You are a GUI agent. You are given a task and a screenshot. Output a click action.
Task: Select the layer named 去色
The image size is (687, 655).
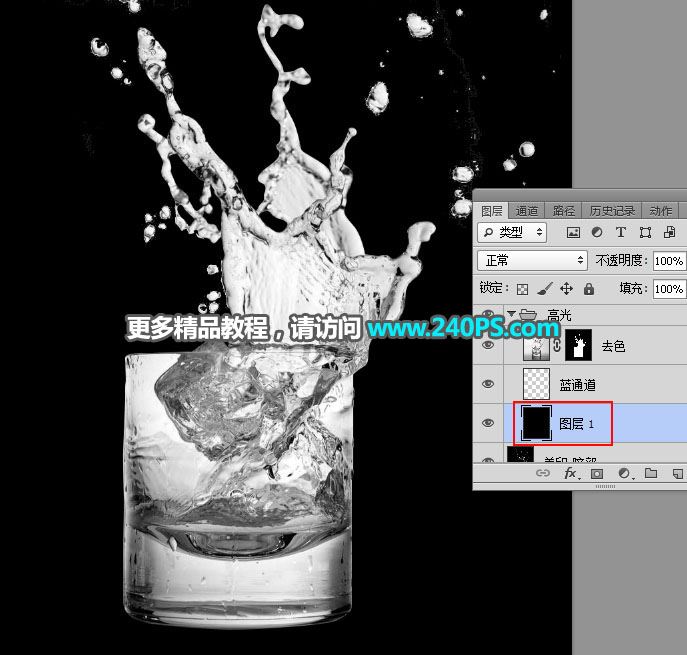613,347
